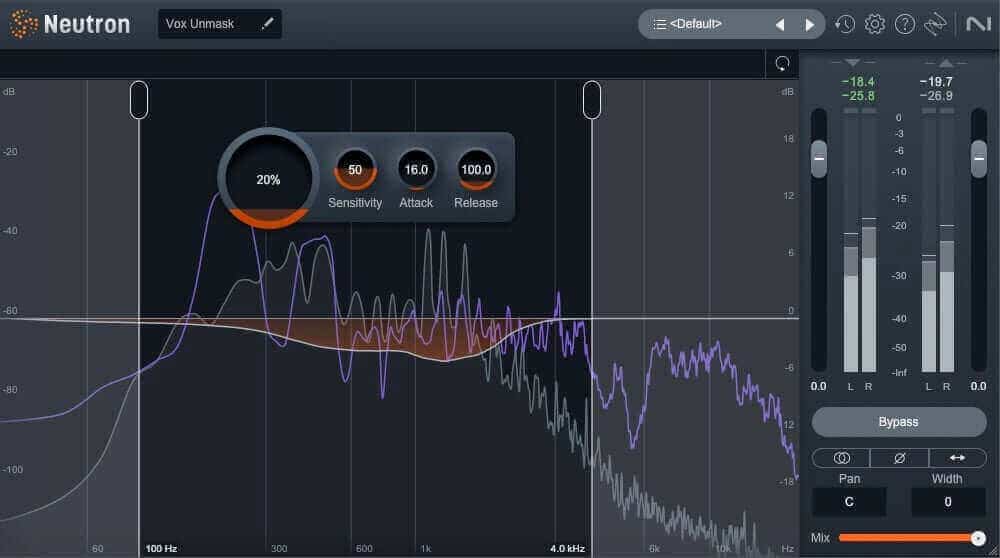The image size is (1000, 558).
Task: Click the Sensitivity knob showing 50
Action: coord(355,170)
